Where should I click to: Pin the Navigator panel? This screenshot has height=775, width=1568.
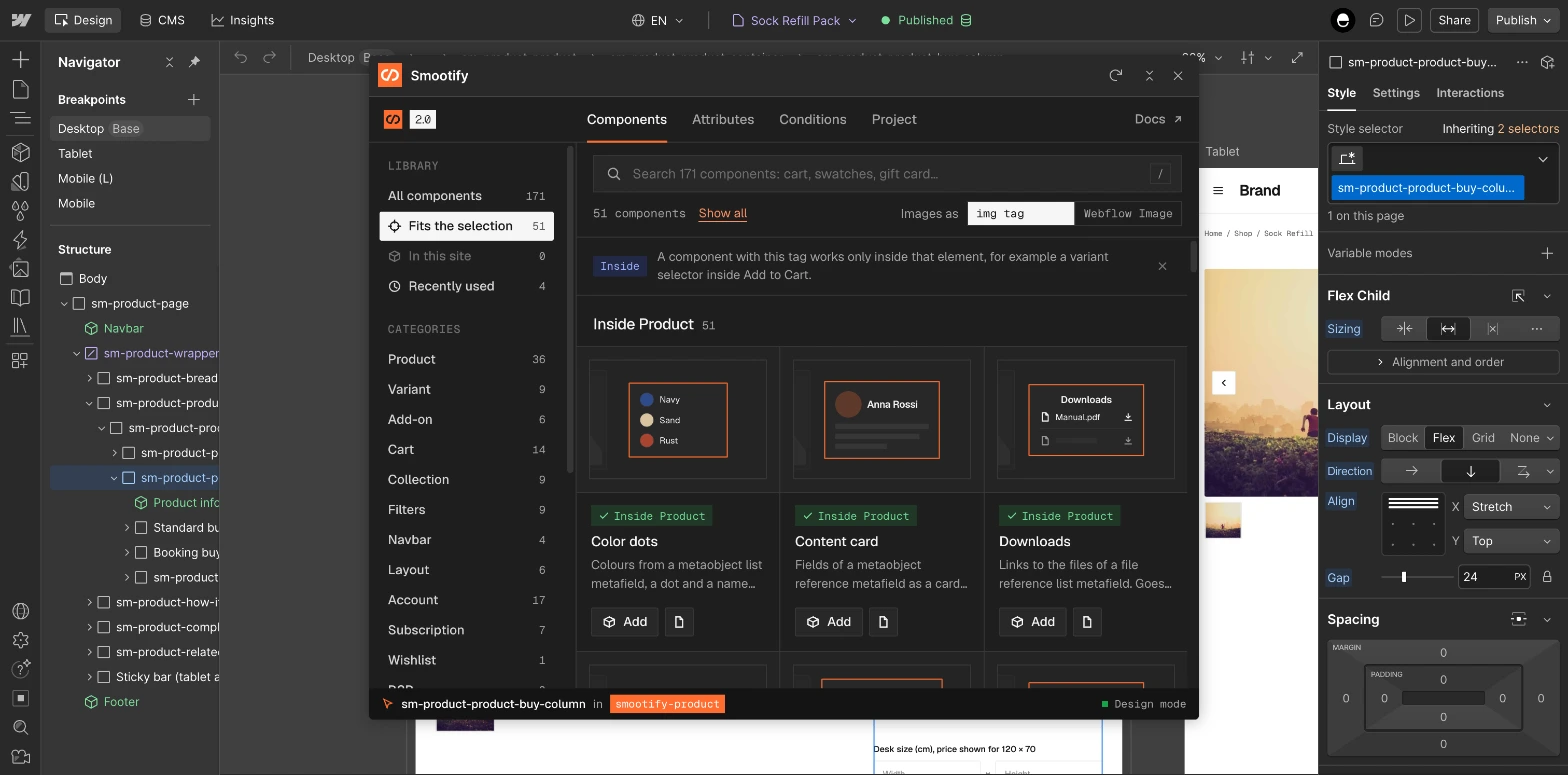click(x=194, y=62)
